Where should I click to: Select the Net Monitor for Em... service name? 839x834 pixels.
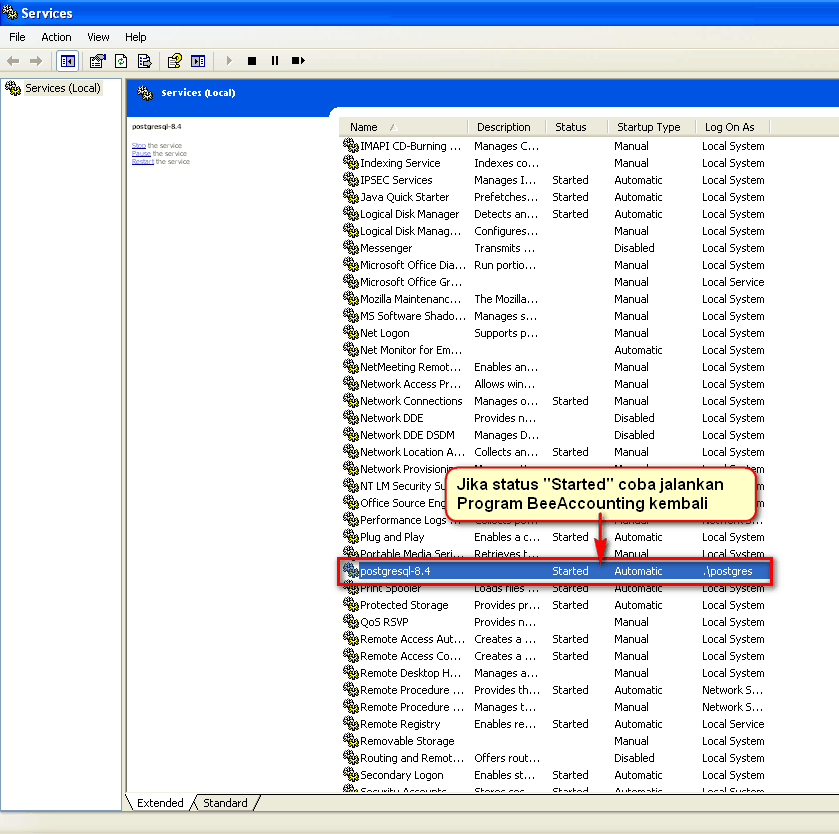click(410, 350)
